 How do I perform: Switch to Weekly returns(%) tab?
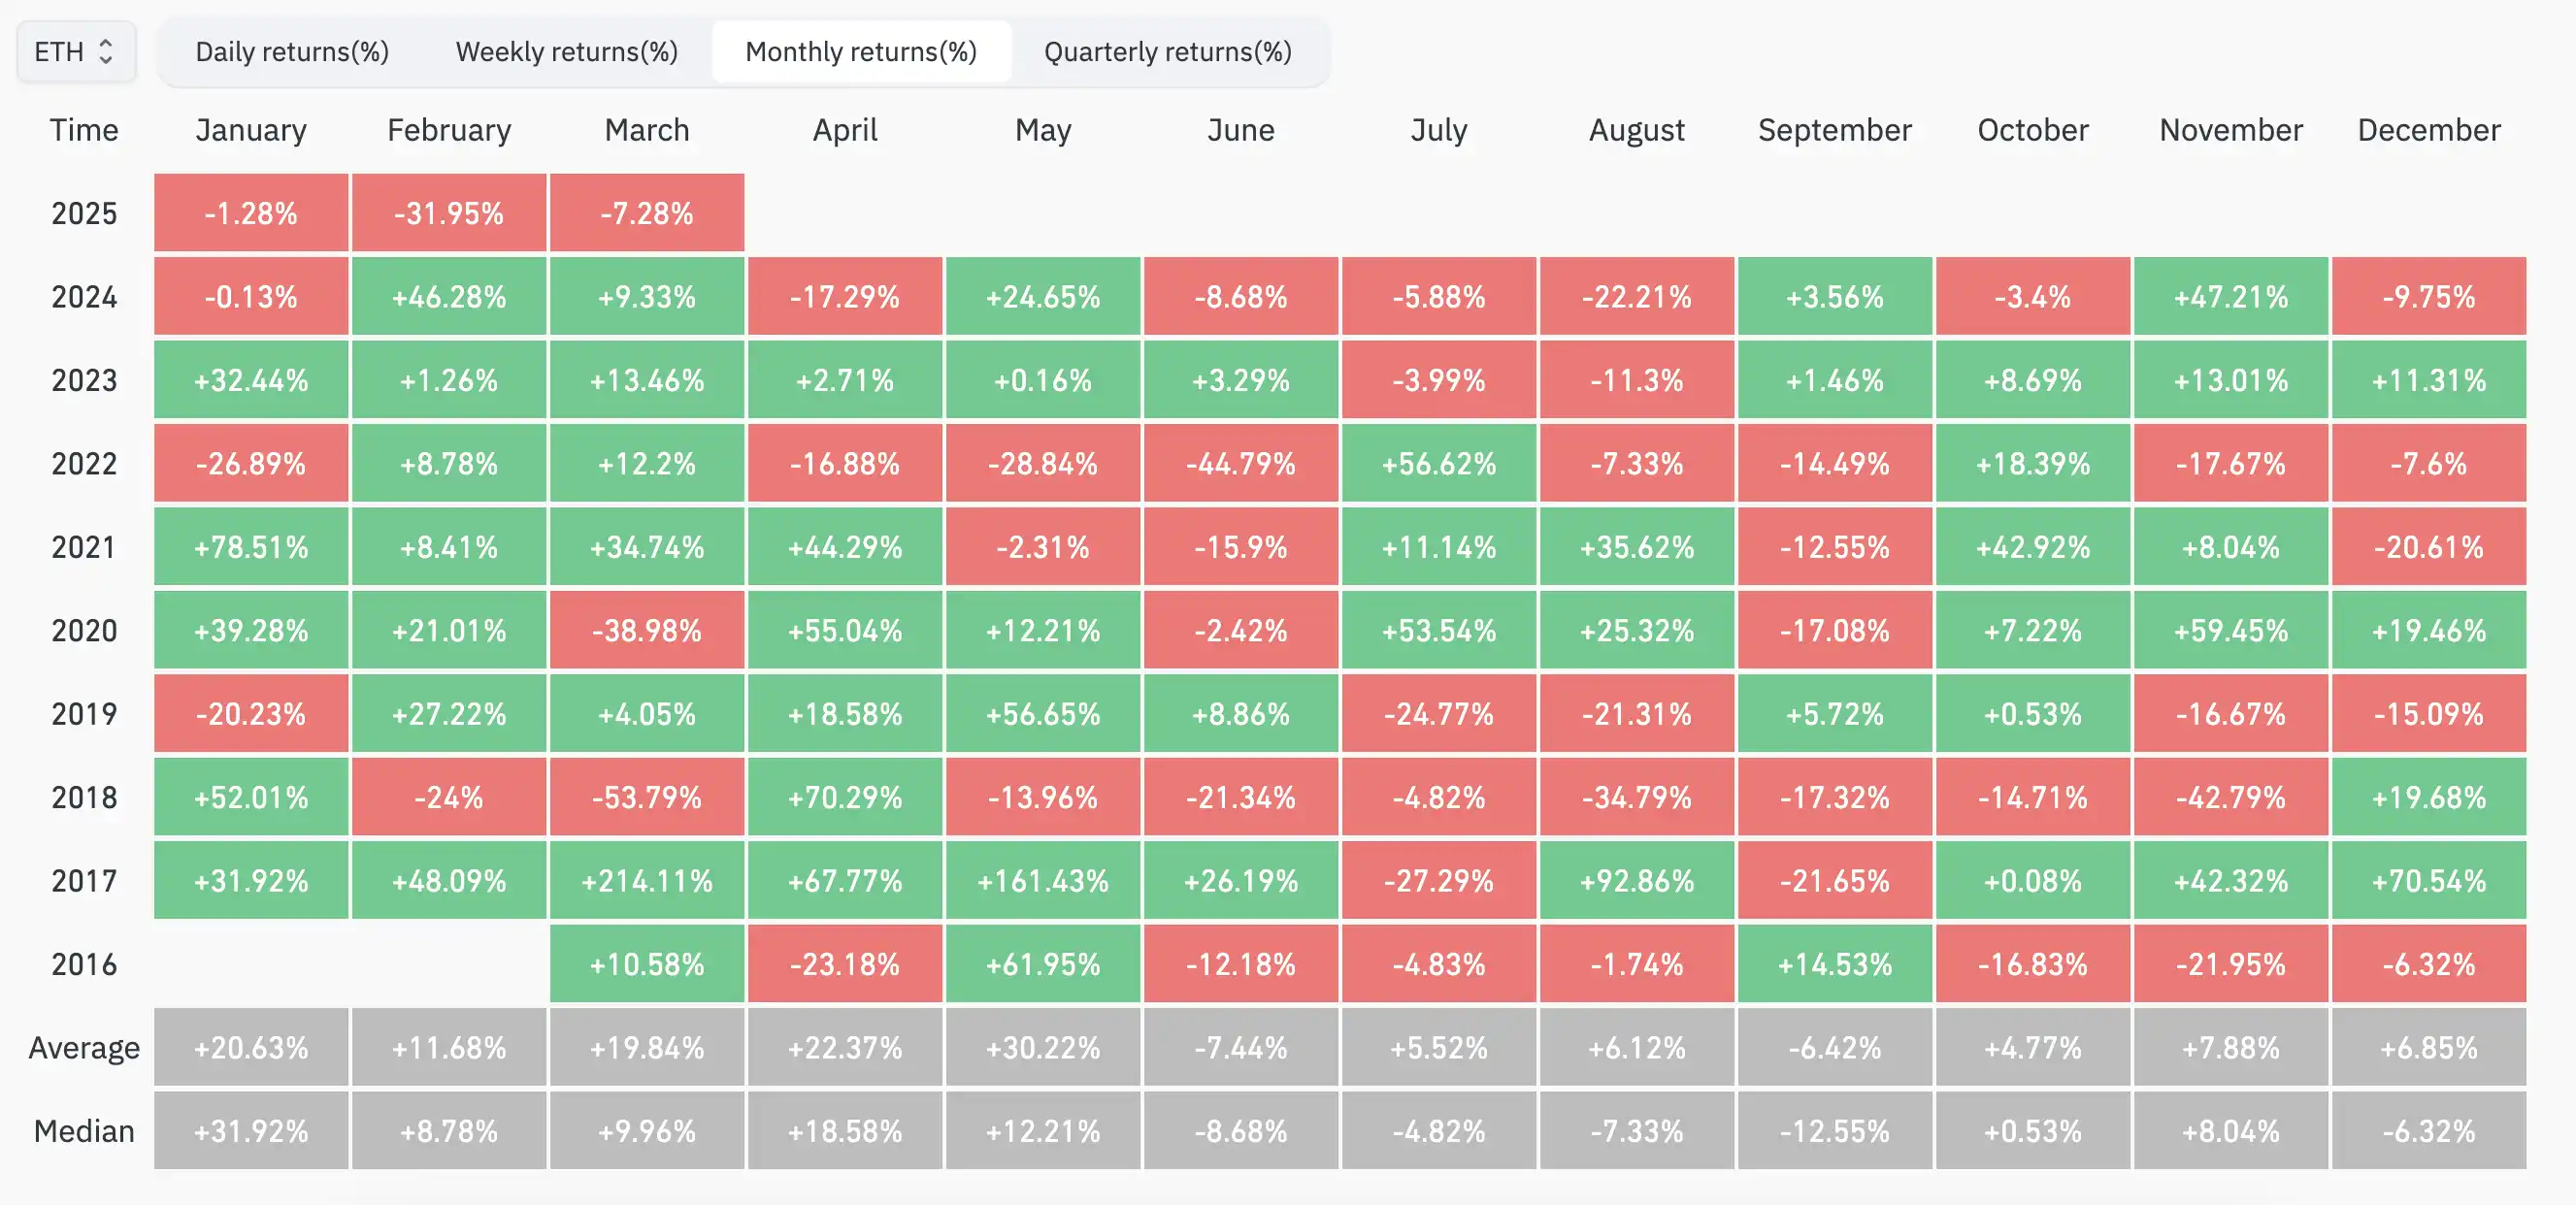point(567,51)
